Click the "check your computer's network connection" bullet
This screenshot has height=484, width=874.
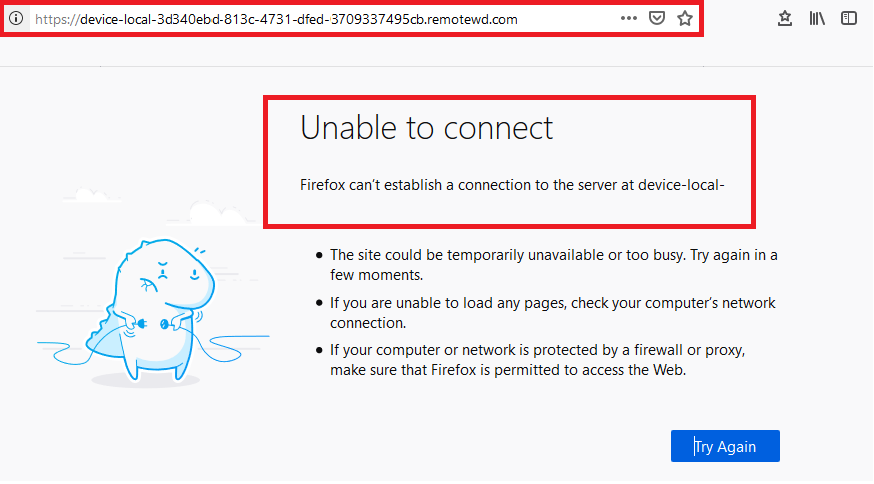coord(552,313)
